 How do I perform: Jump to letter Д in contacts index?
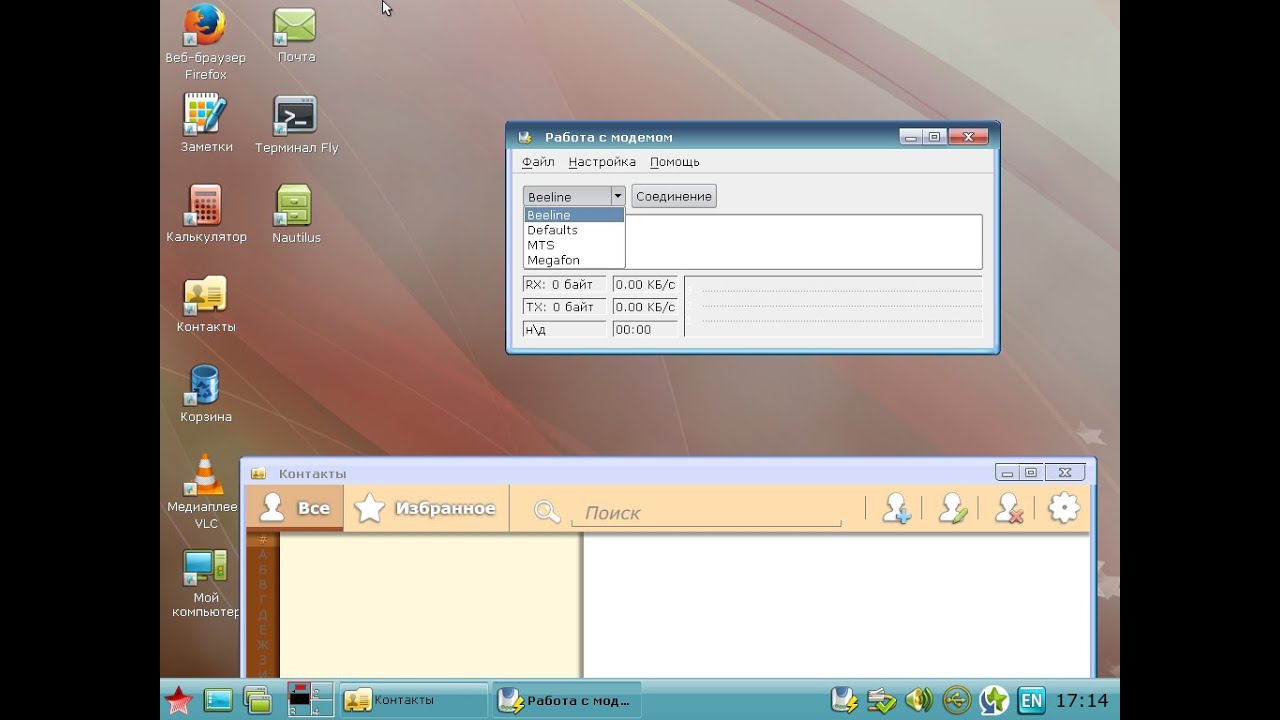coord(263,614)
